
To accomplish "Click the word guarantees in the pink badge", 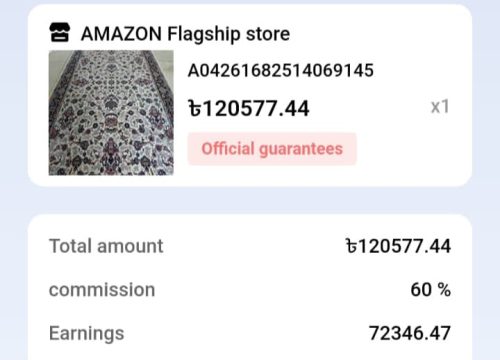I will pyautogui.click(x=301, y=149).
